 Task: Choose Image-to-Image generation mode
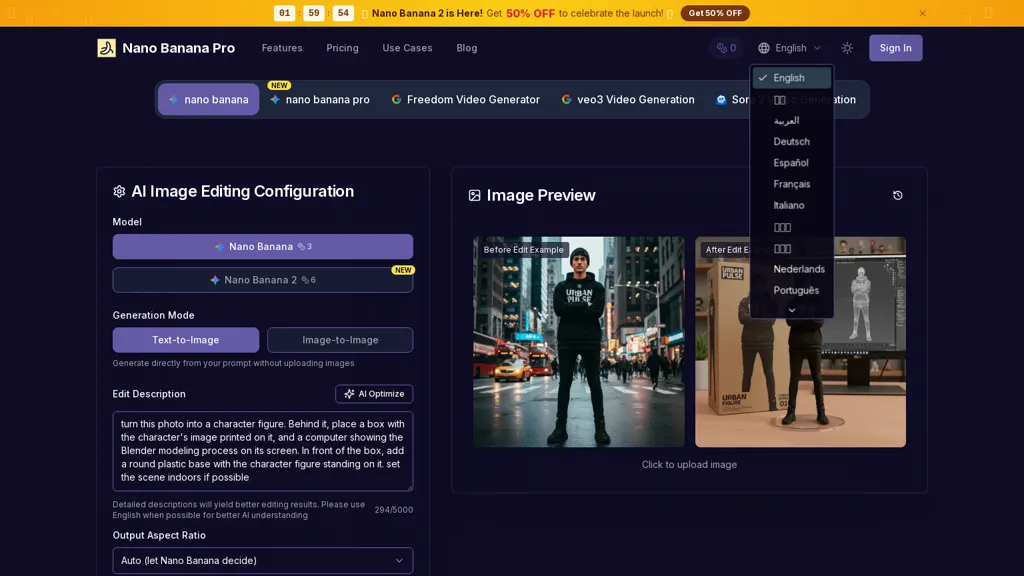340,340
